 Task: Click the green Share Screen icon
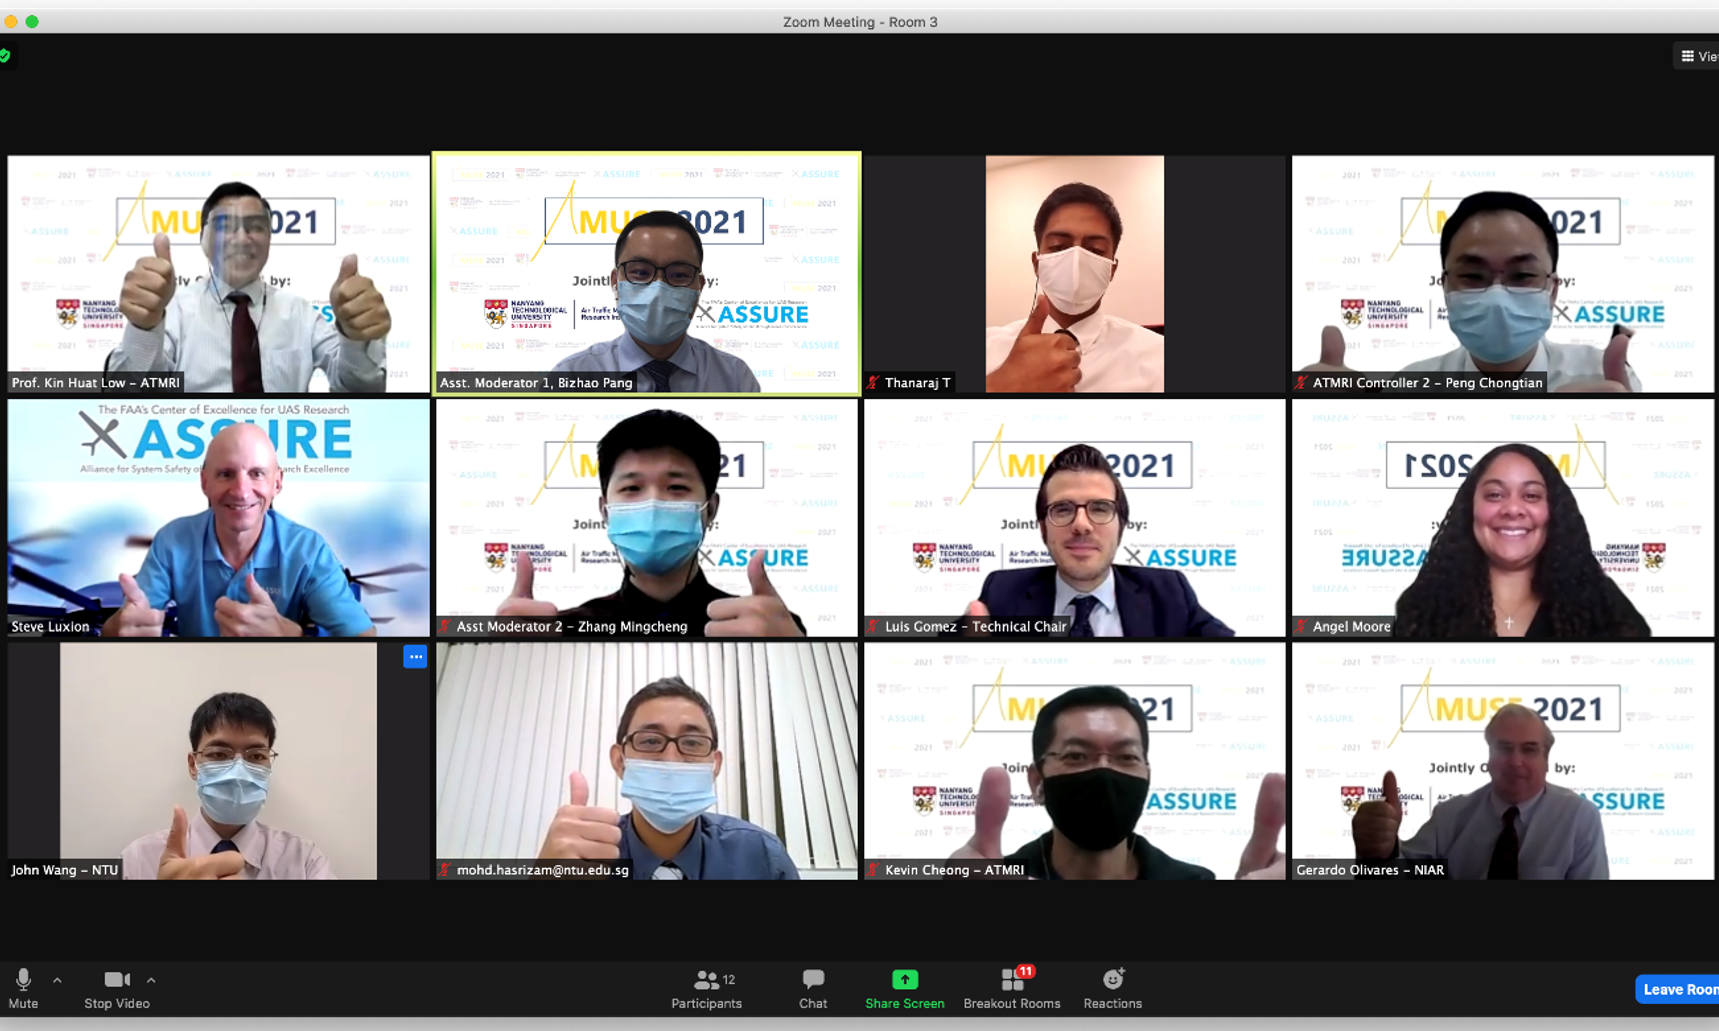coord(904,979)
